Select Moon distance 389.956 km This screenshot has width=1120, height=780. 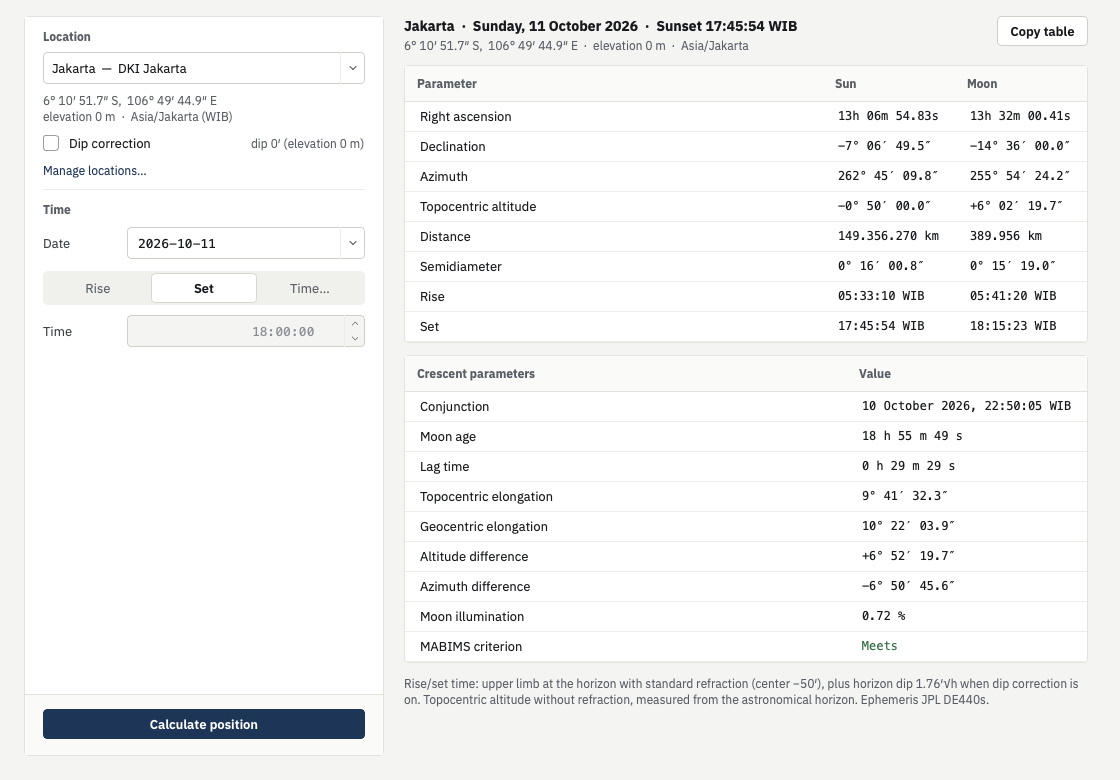[1006, 236]
